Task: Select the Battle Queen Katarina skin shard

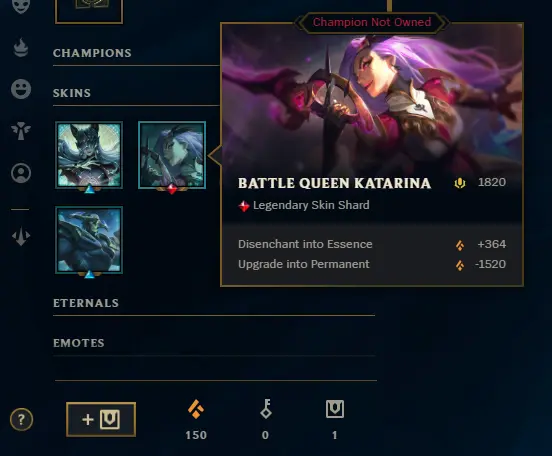Action: point(172,155)
